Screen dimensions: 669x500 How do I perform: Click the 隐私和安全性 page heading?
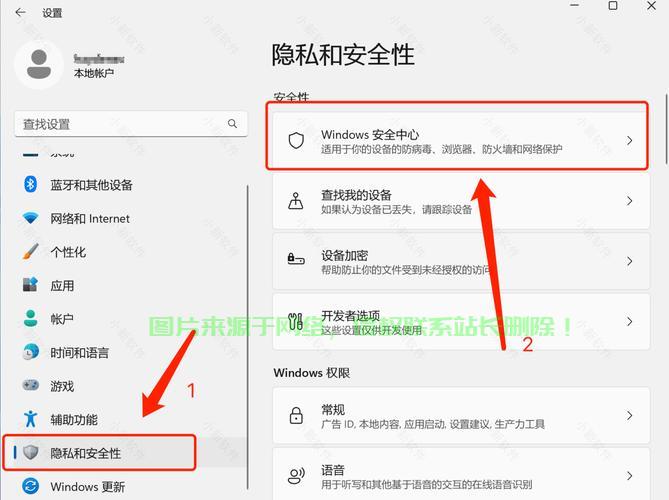point(343,55)
